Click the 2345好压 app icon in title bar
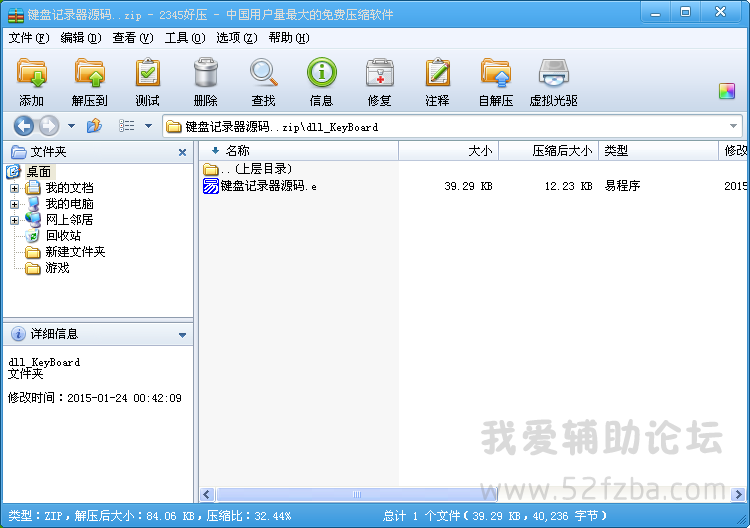This screenshot has width=750, height=528. tap(16, 15)
